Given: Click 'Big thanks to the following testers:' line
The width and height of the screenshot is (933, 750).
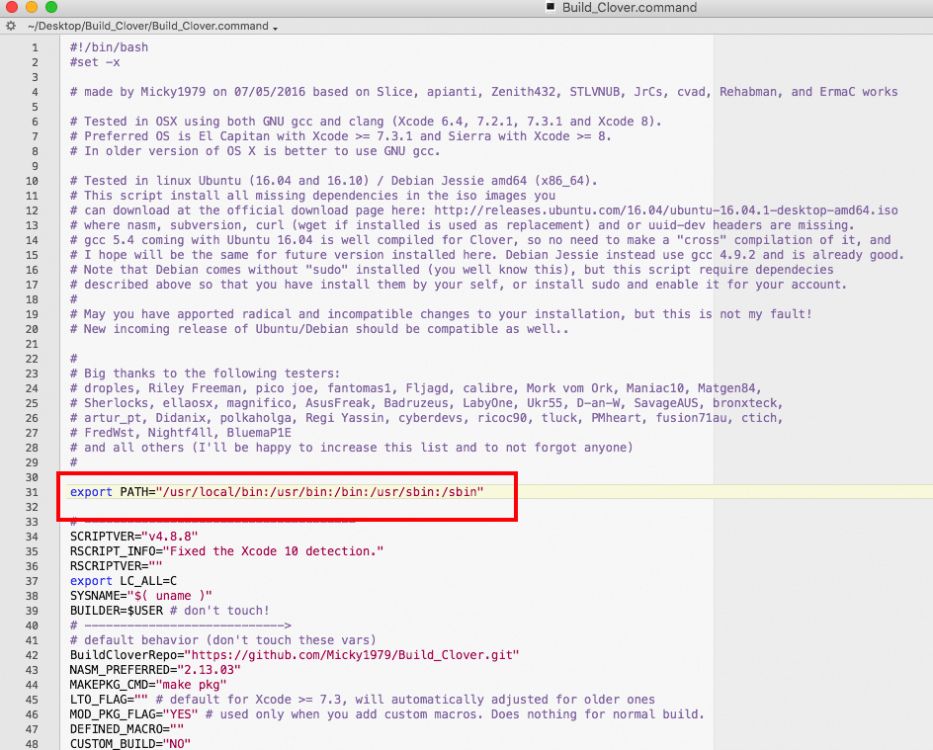Looking at the screenshot, I should [205, 374].
